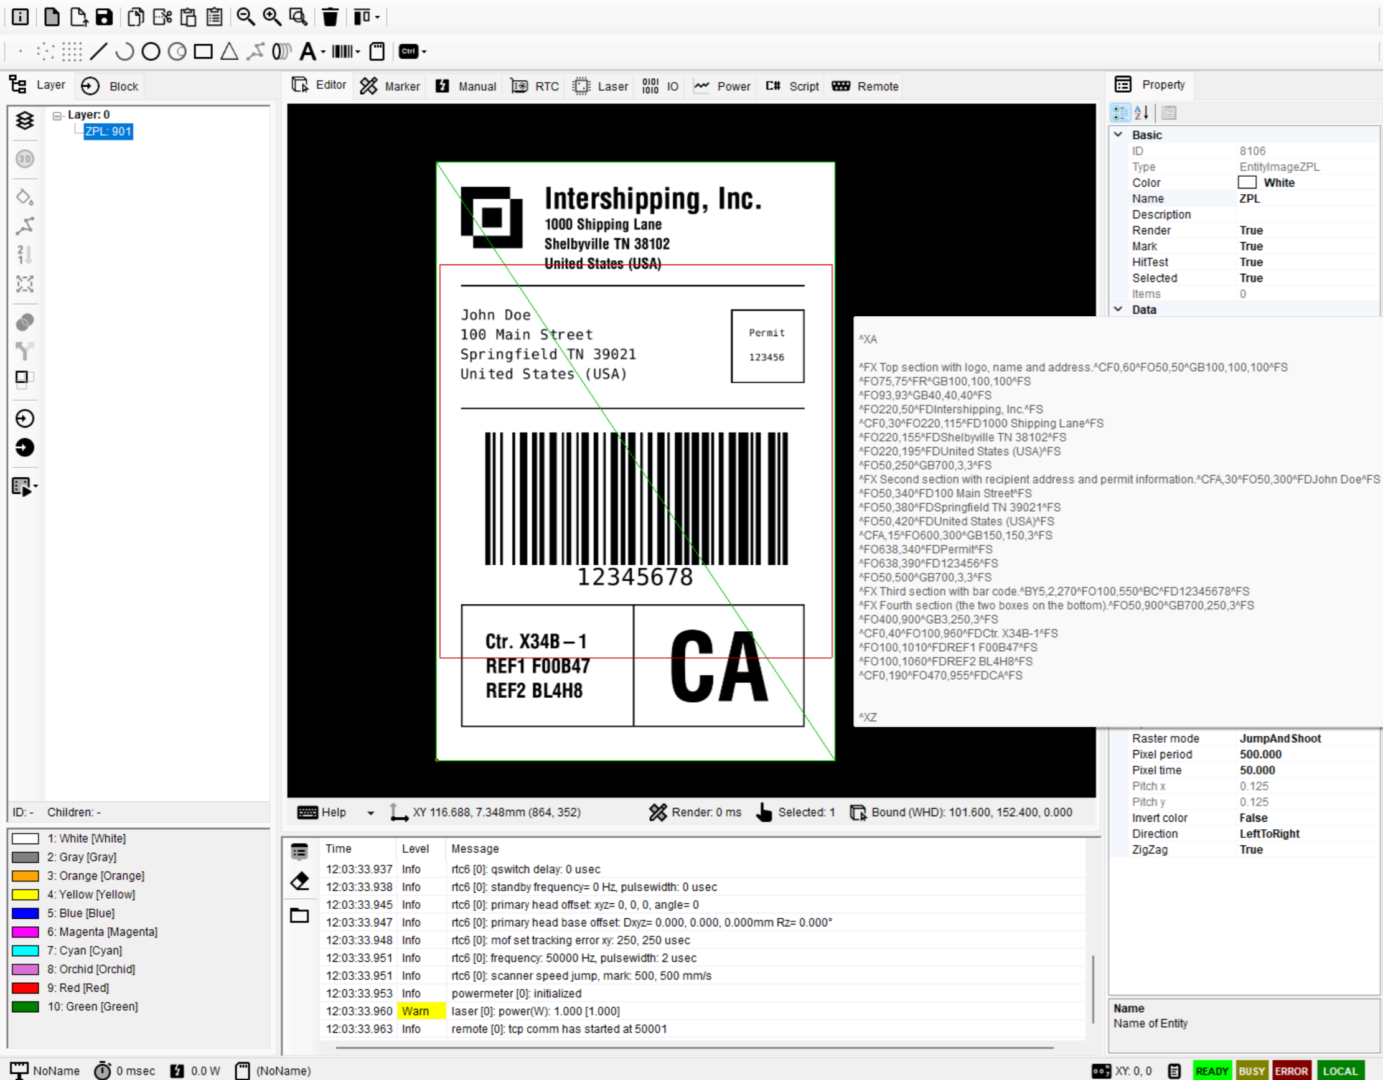Select the Circle drawing tool
The height and width of the screenshot is (1080, 1383).
(x=151, y=51)
